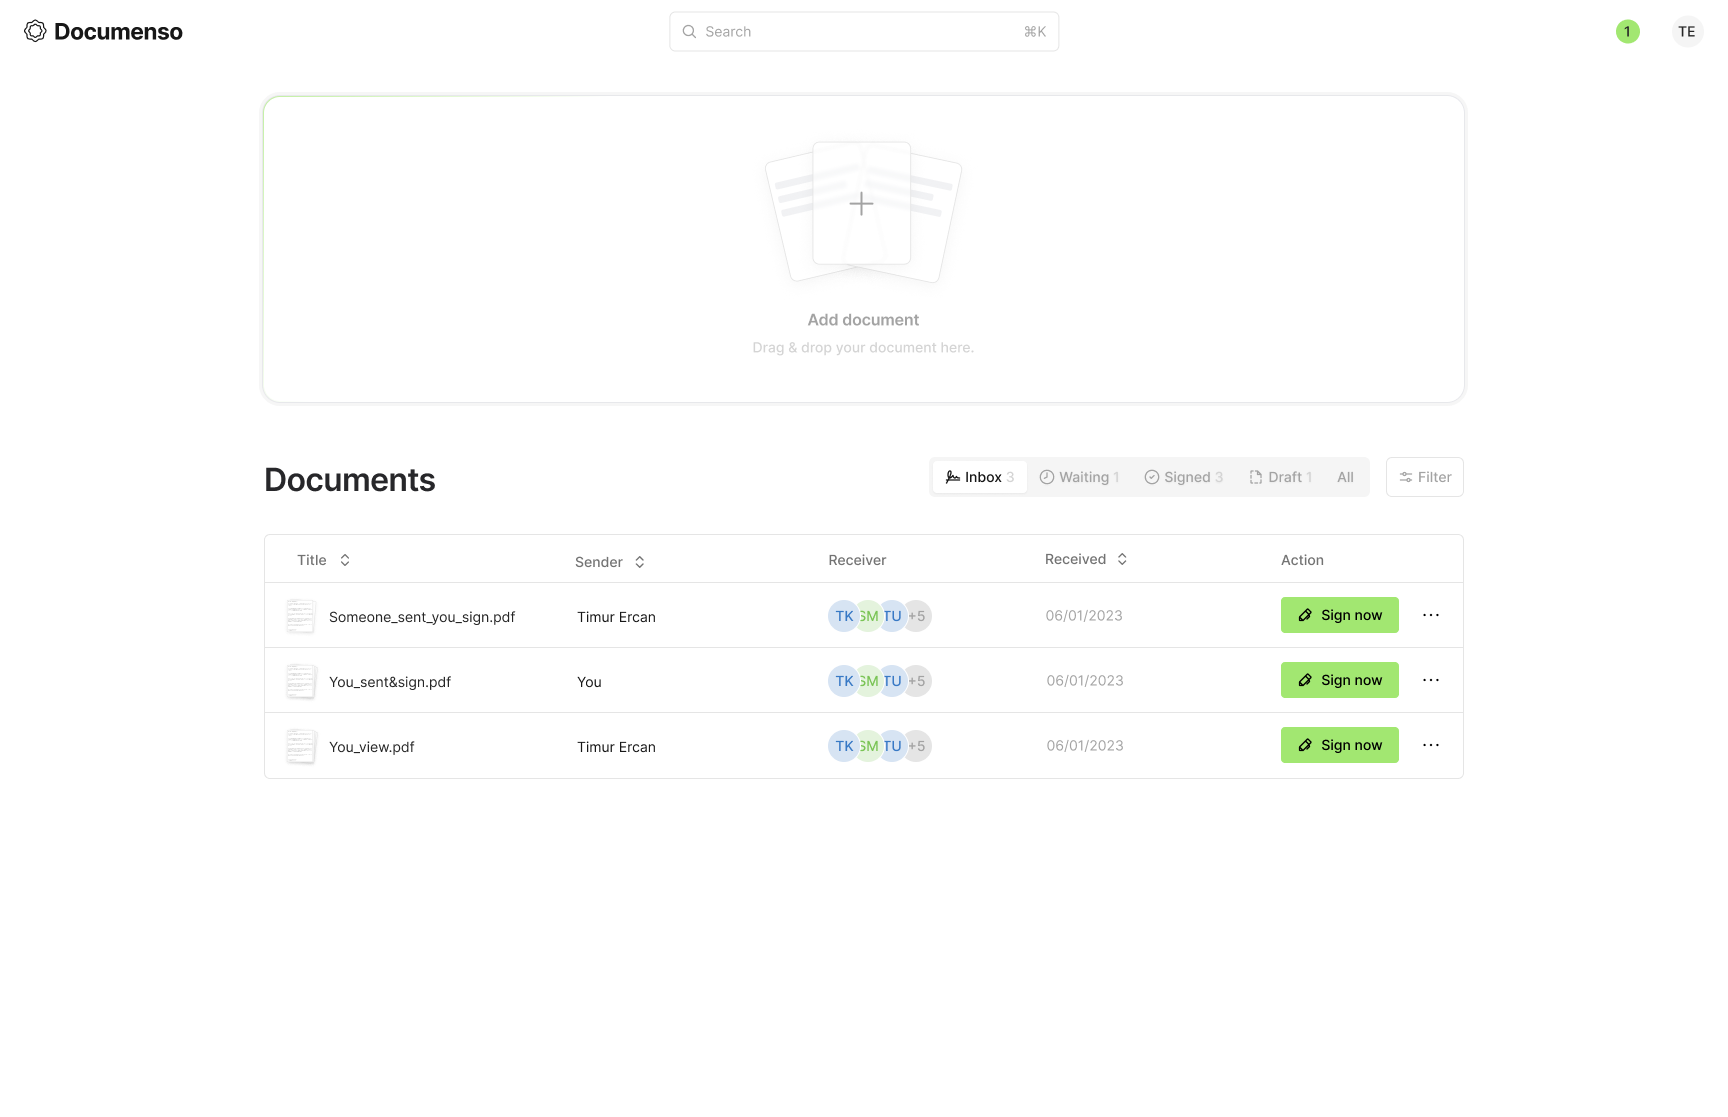Click the pen icon inside the first Sign now button
Screen dimensions: 1728x1117
[x=1305, y=615]
